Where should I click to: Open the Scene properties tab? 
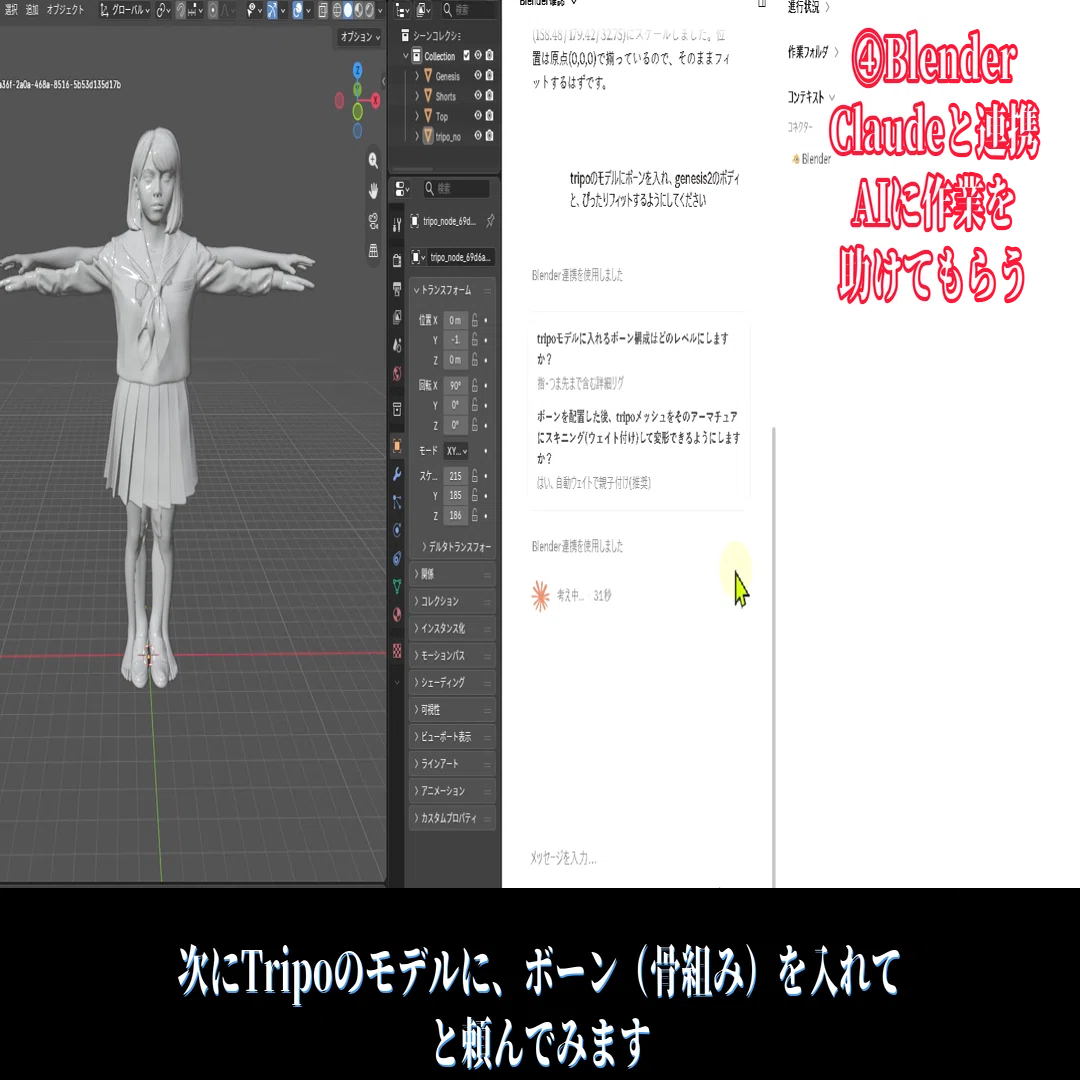coord(397,345)
